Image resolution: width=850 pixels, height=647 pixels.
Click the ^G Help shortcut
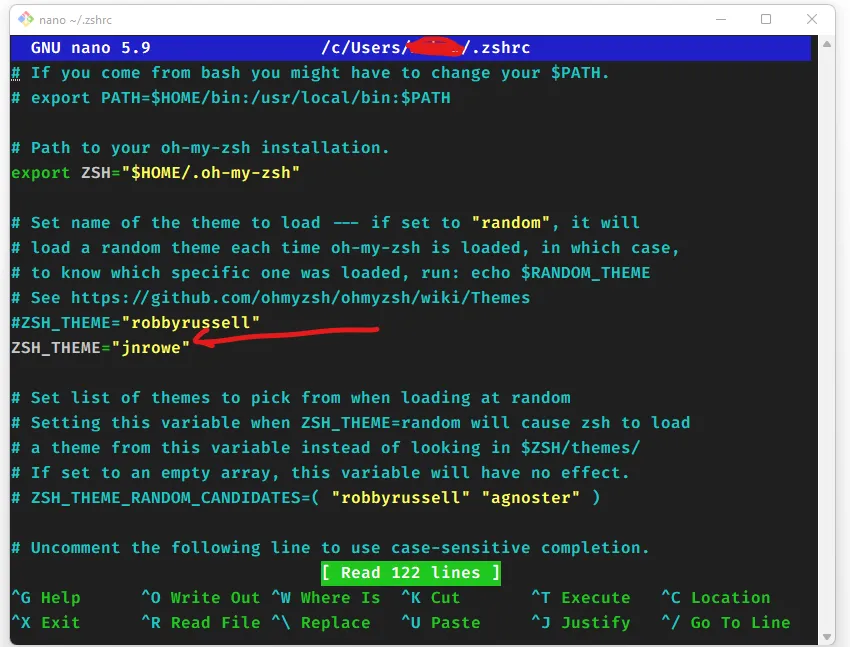46,598
